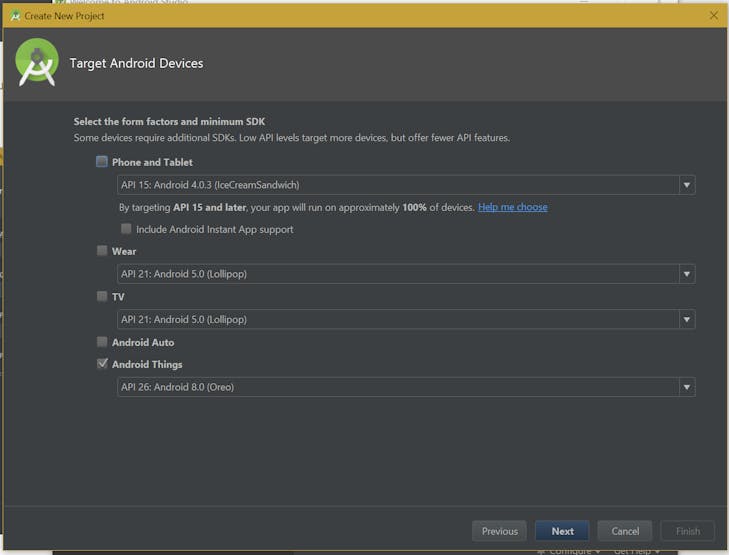The height and width of the screenshot is (555, 729).
Task: Open the Get Help menu below dialog
Action: pos(635,551)
